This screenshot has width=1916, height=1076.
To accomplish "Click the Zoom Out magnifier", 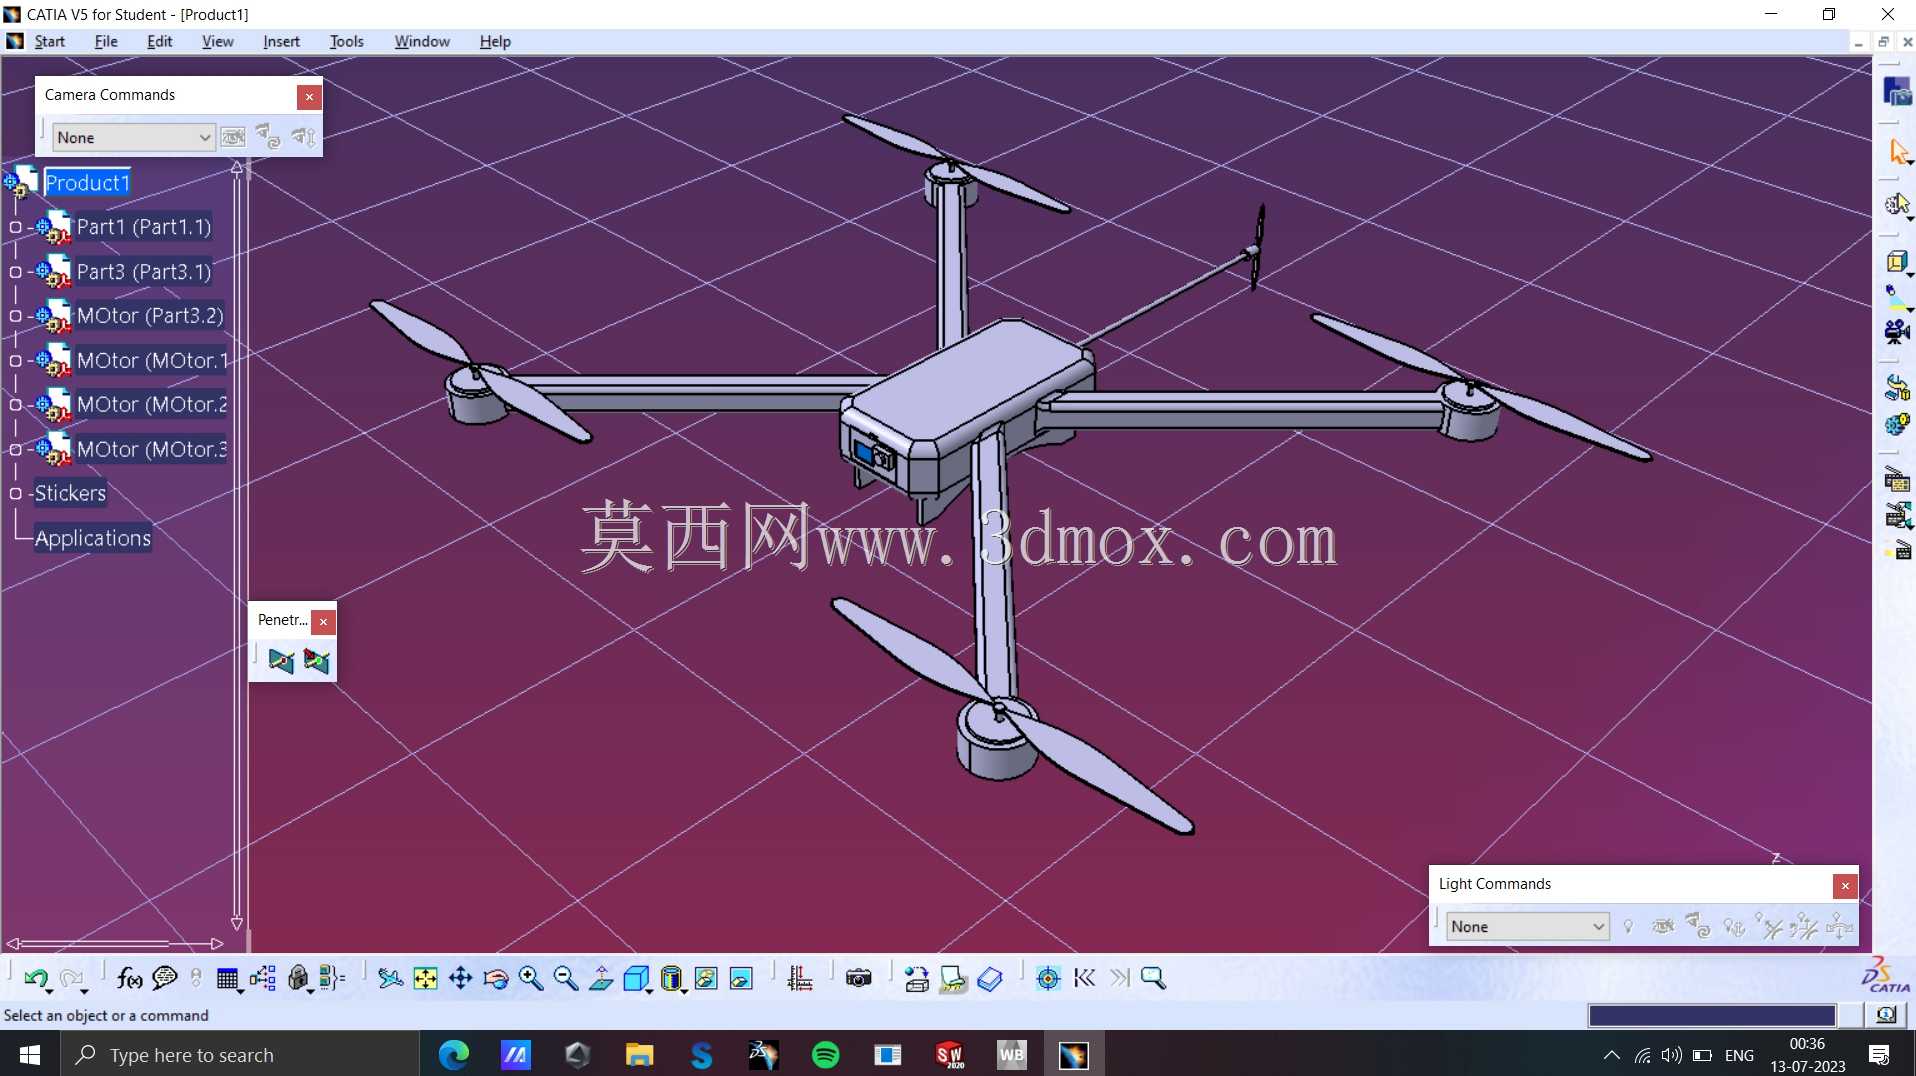I will (x=565, y=978).
